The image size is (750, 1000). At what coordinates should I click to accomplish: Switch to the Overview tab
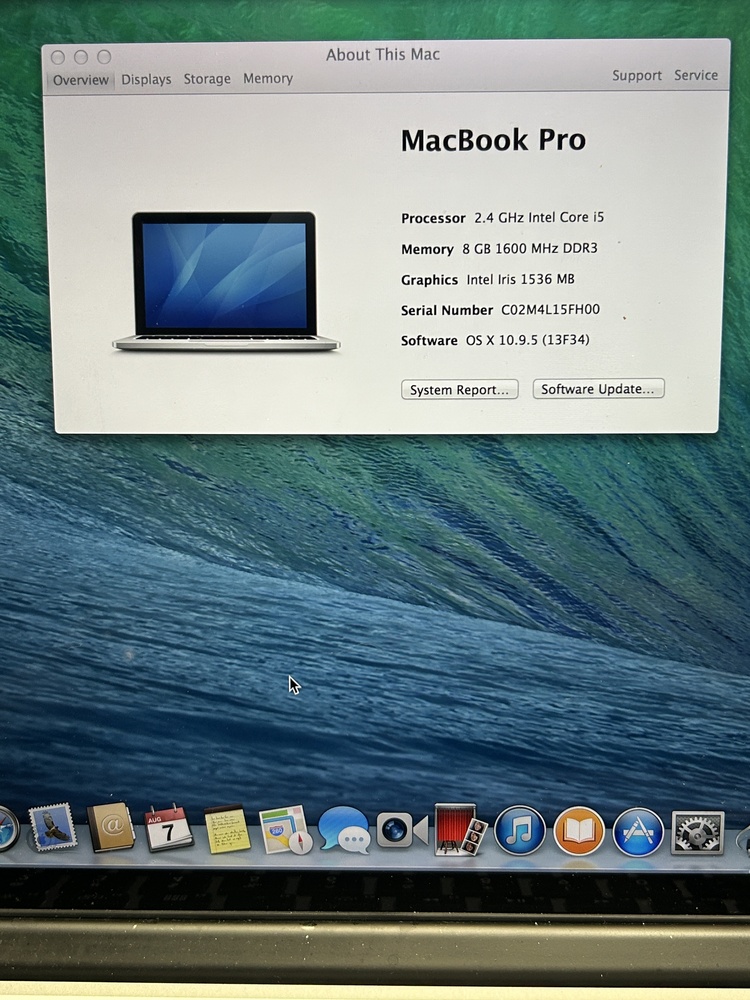(x=80, y=80)
